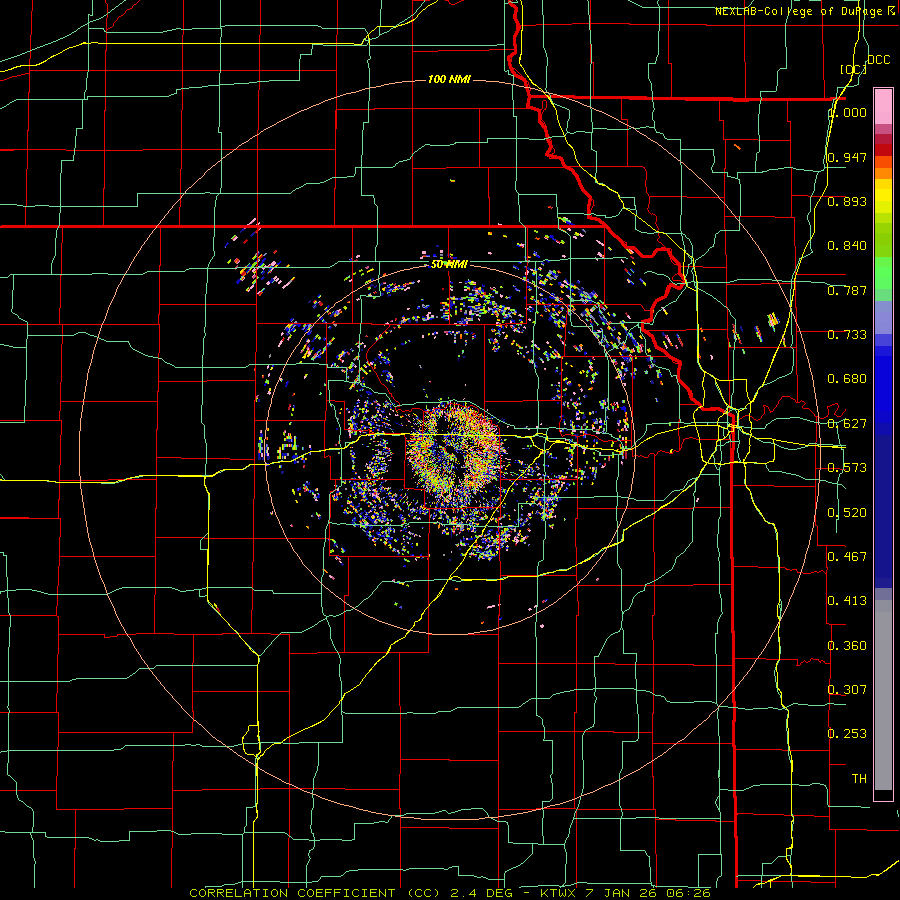Click the 0.253 legend value
This screenshot has width=900, height=900.
click(847, 734)
